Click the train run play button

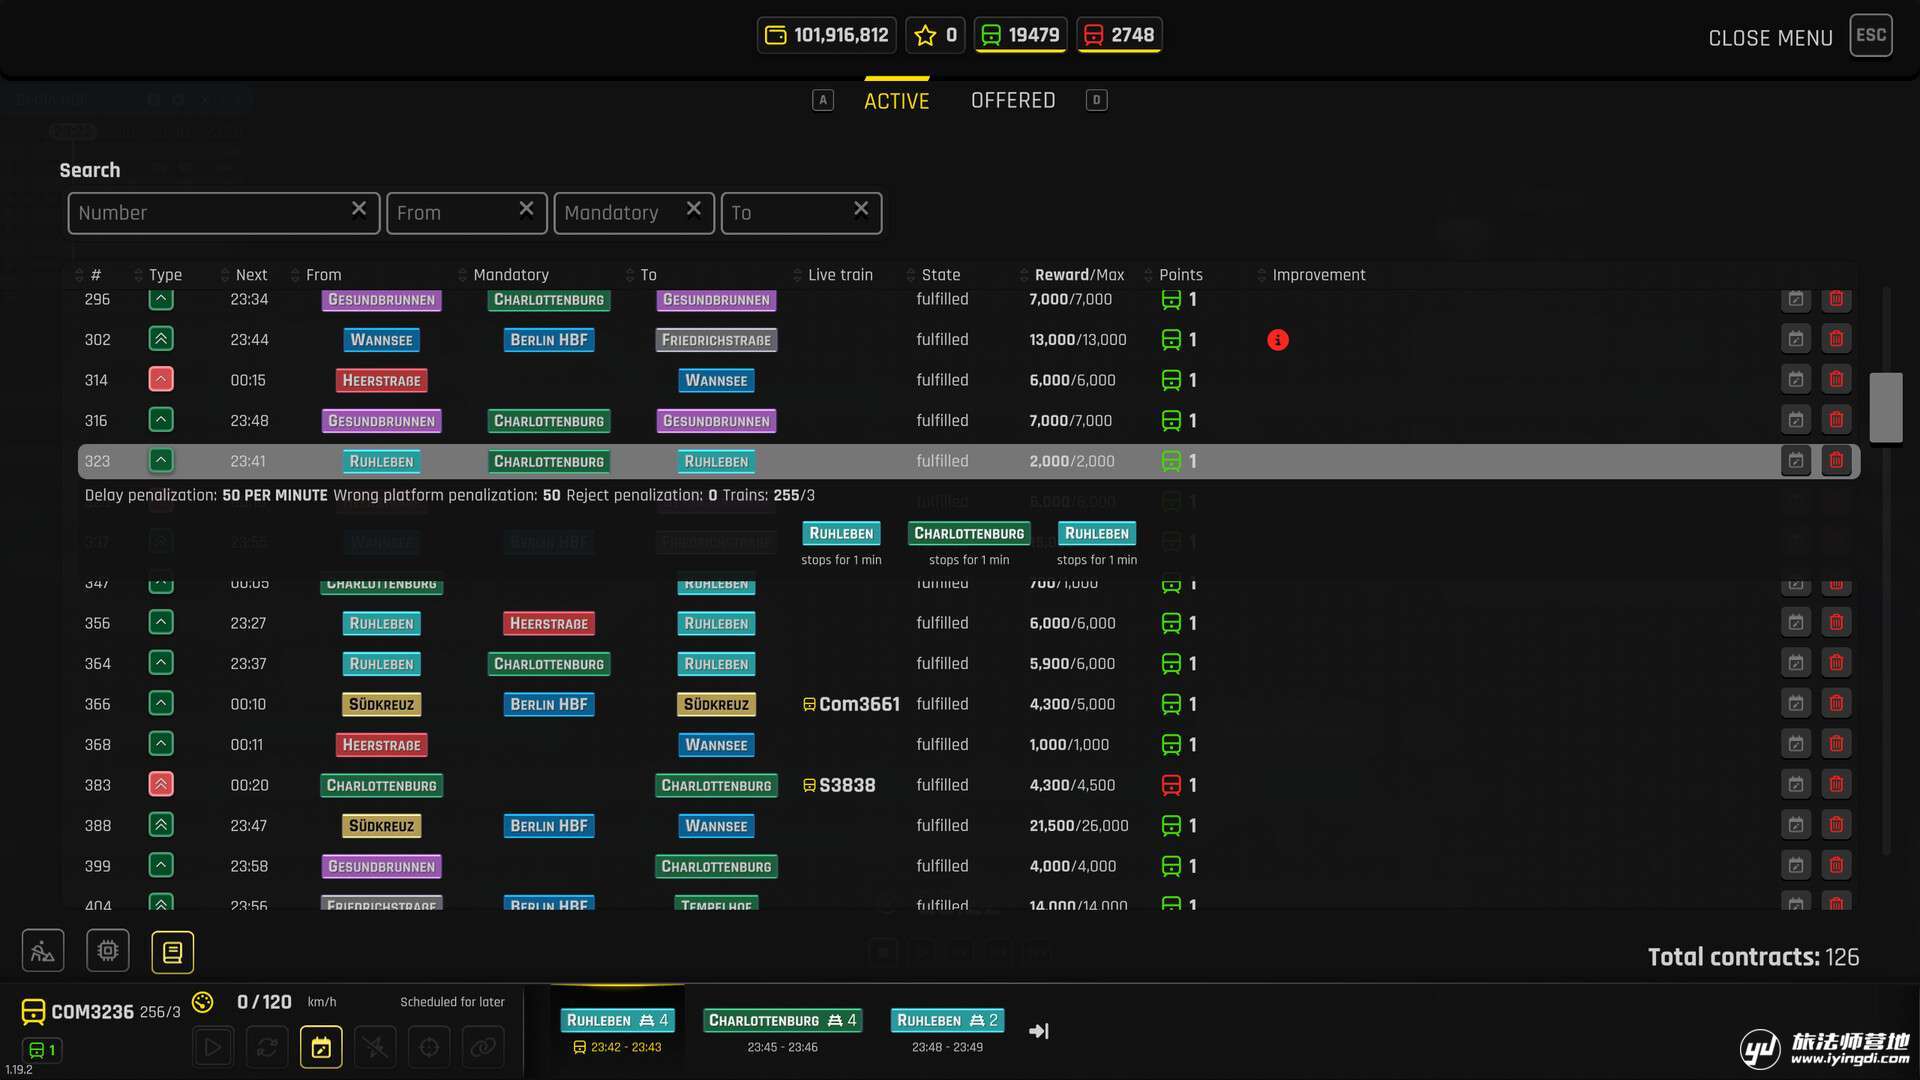(x=213, y=1047)
